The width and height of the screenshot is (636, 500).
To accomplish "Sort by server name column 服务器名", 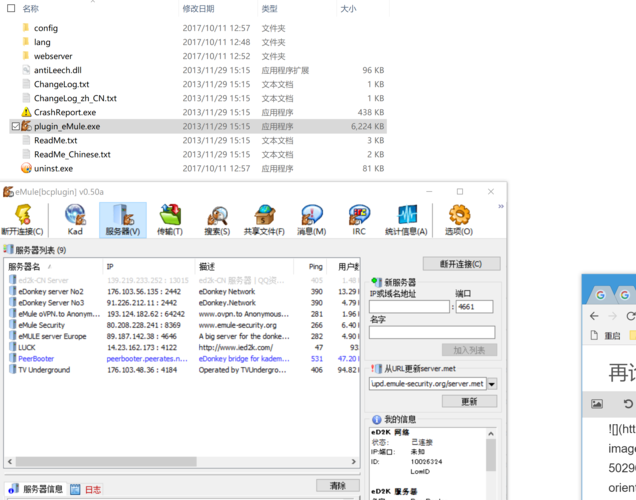I will coord(24,267).
